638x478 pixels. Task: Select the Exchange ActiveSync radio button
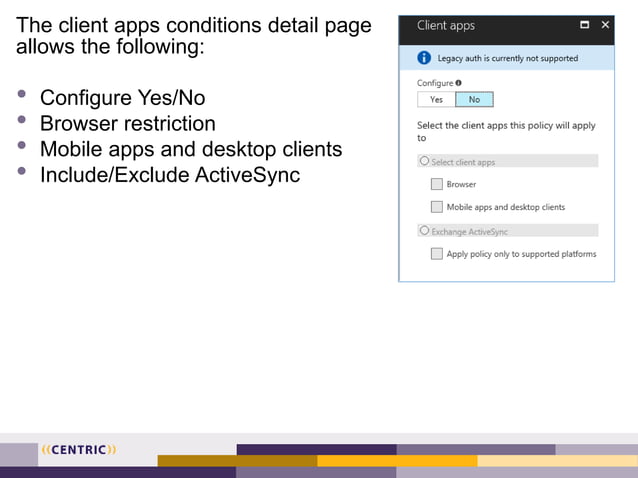click(424, 230)
